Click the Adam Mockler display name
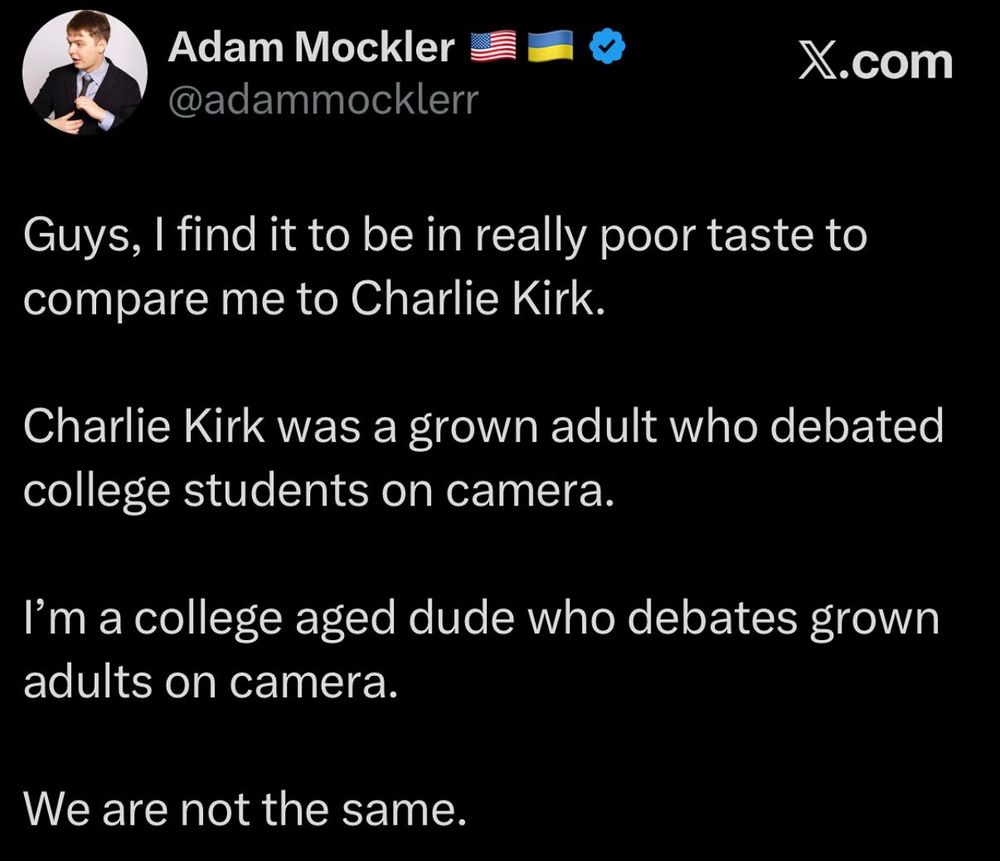This screenshot has width=1000, height=861. point(311,47)
